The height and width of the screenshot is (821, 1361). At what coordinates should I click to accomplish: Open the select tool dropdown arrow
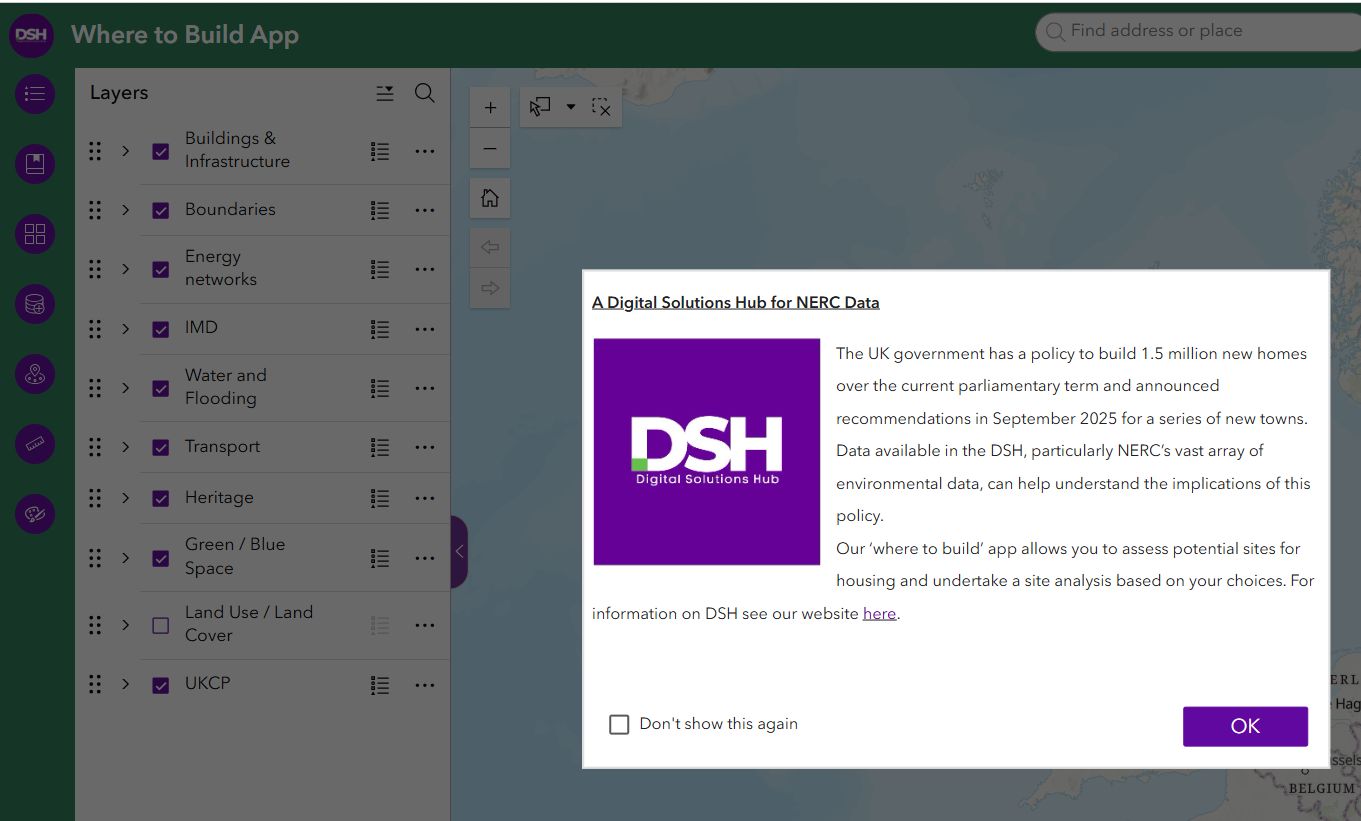tap(571, 107)
